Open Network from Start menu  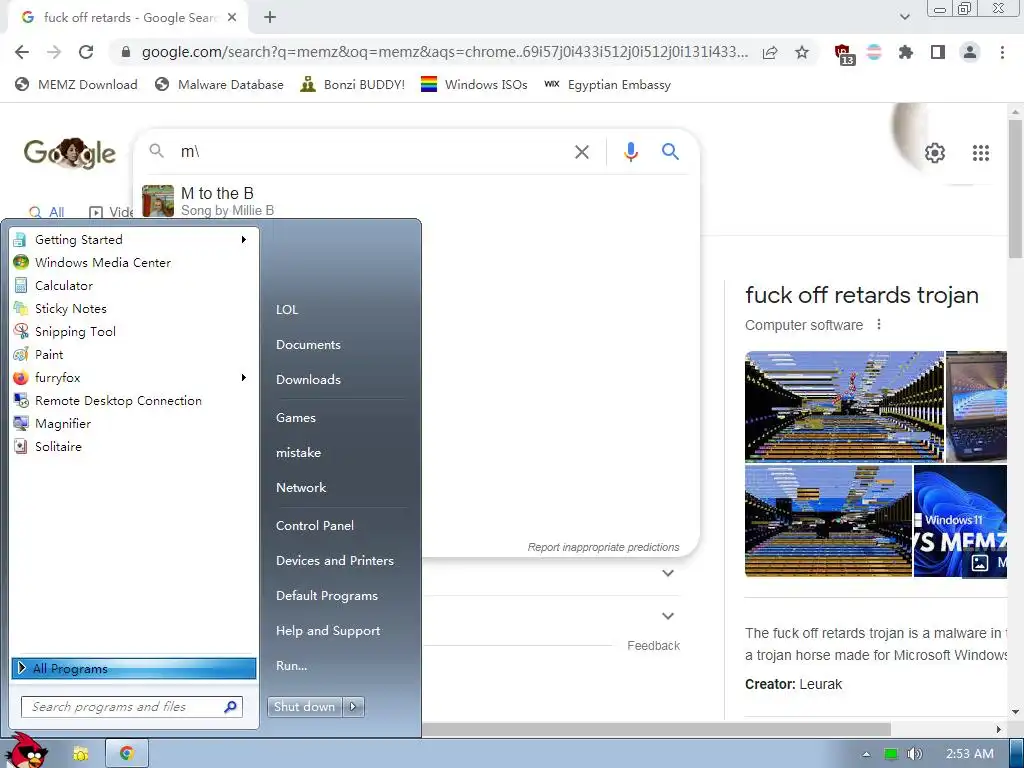pos(301,488)
